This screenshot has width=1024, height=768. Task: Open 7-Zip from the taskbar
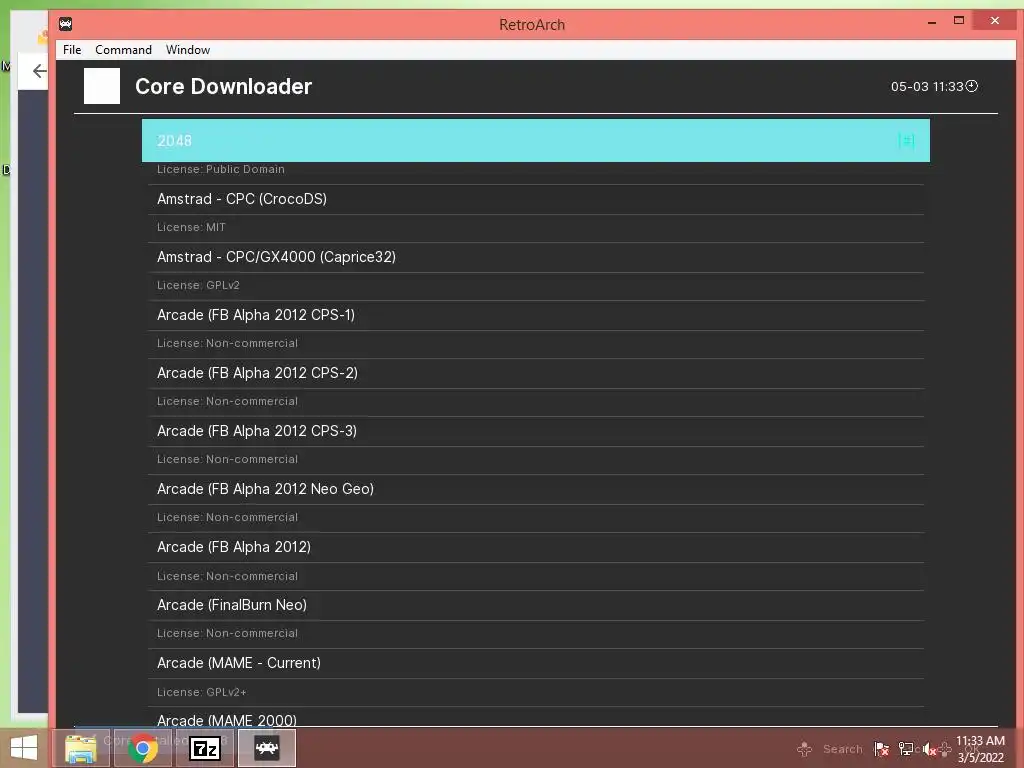coord(204,748)
